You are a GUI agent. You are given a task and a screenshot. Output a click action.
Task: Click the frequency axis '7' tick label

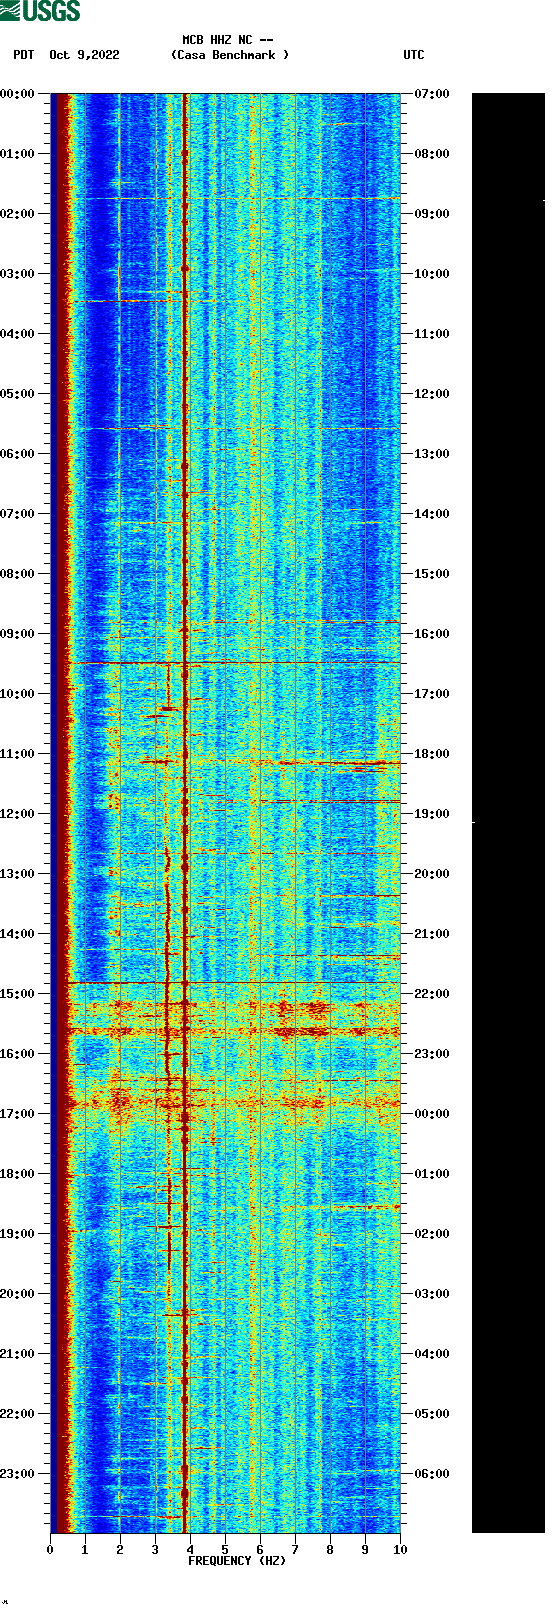tap(295, 1550)
